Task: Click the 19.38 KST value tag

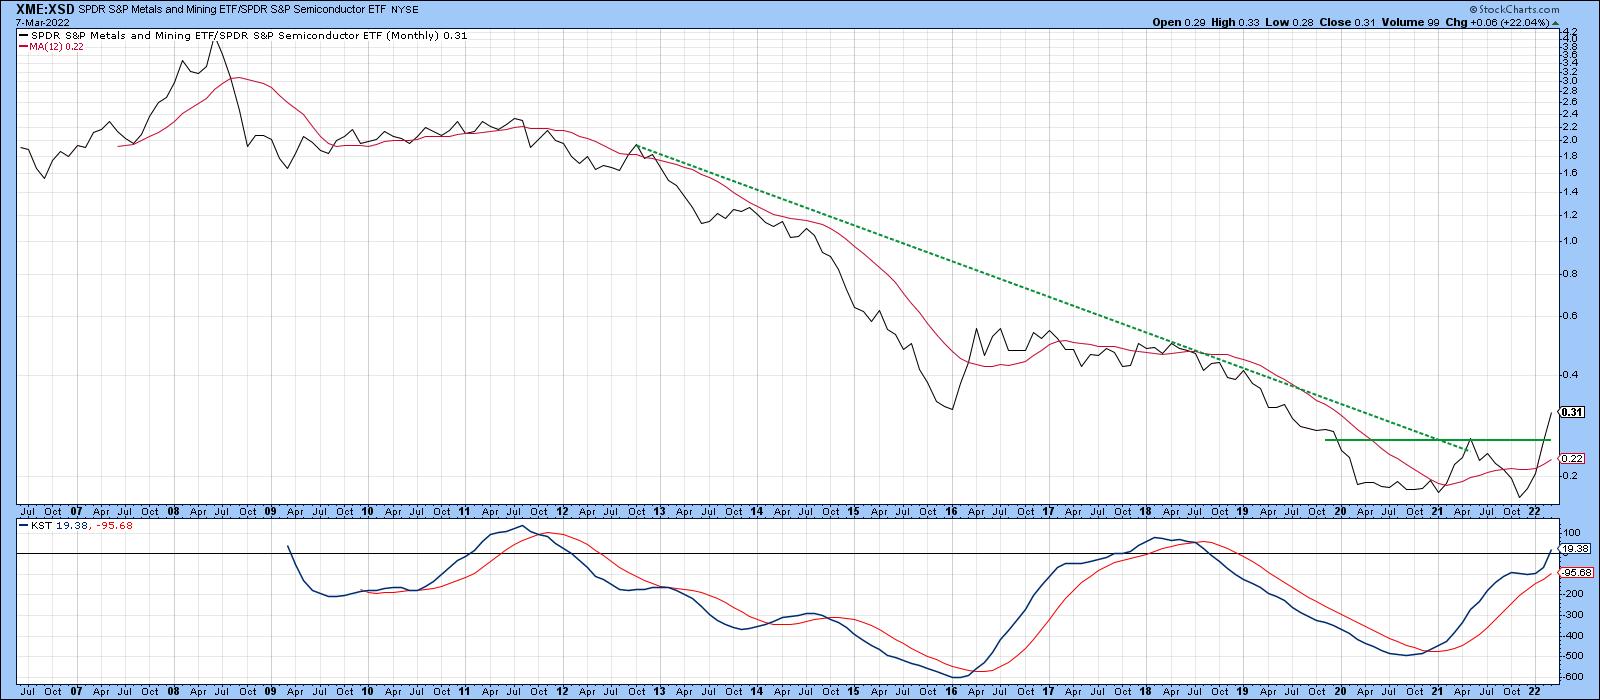Action: point(1571,549)
